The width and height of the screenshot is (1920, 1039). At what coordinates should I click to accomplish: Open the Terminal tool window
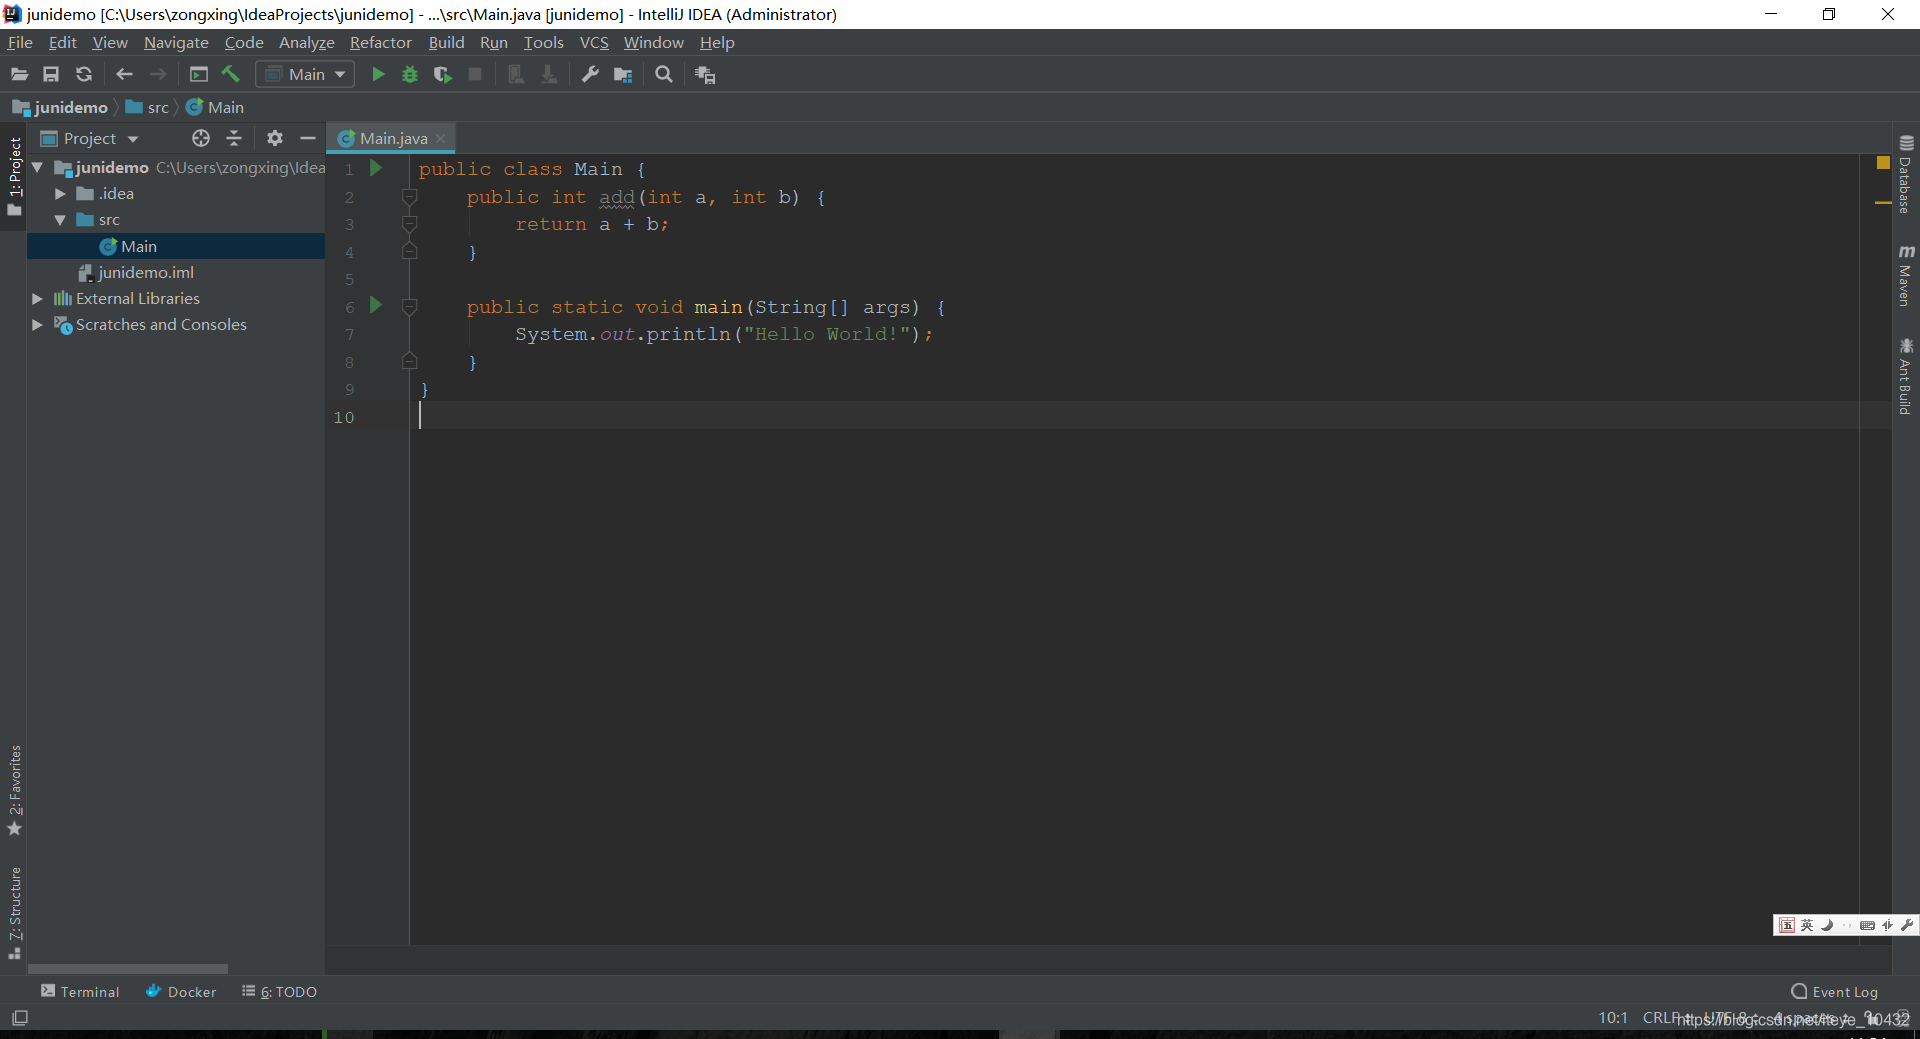pyautogui.click(x=80, y=991)
